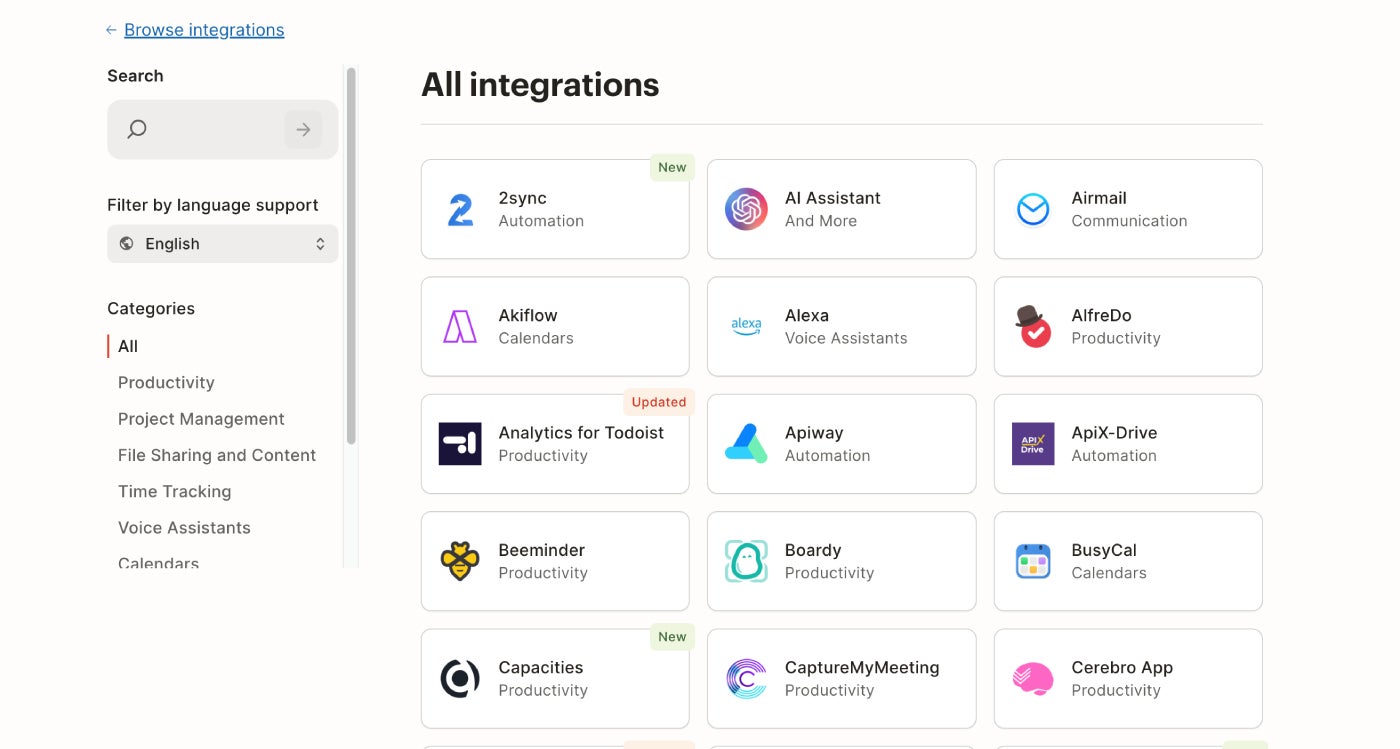Click the AlfreDo hat-and-checkmark icon
Screen dimensions: 1400x749
[1033, 326]
